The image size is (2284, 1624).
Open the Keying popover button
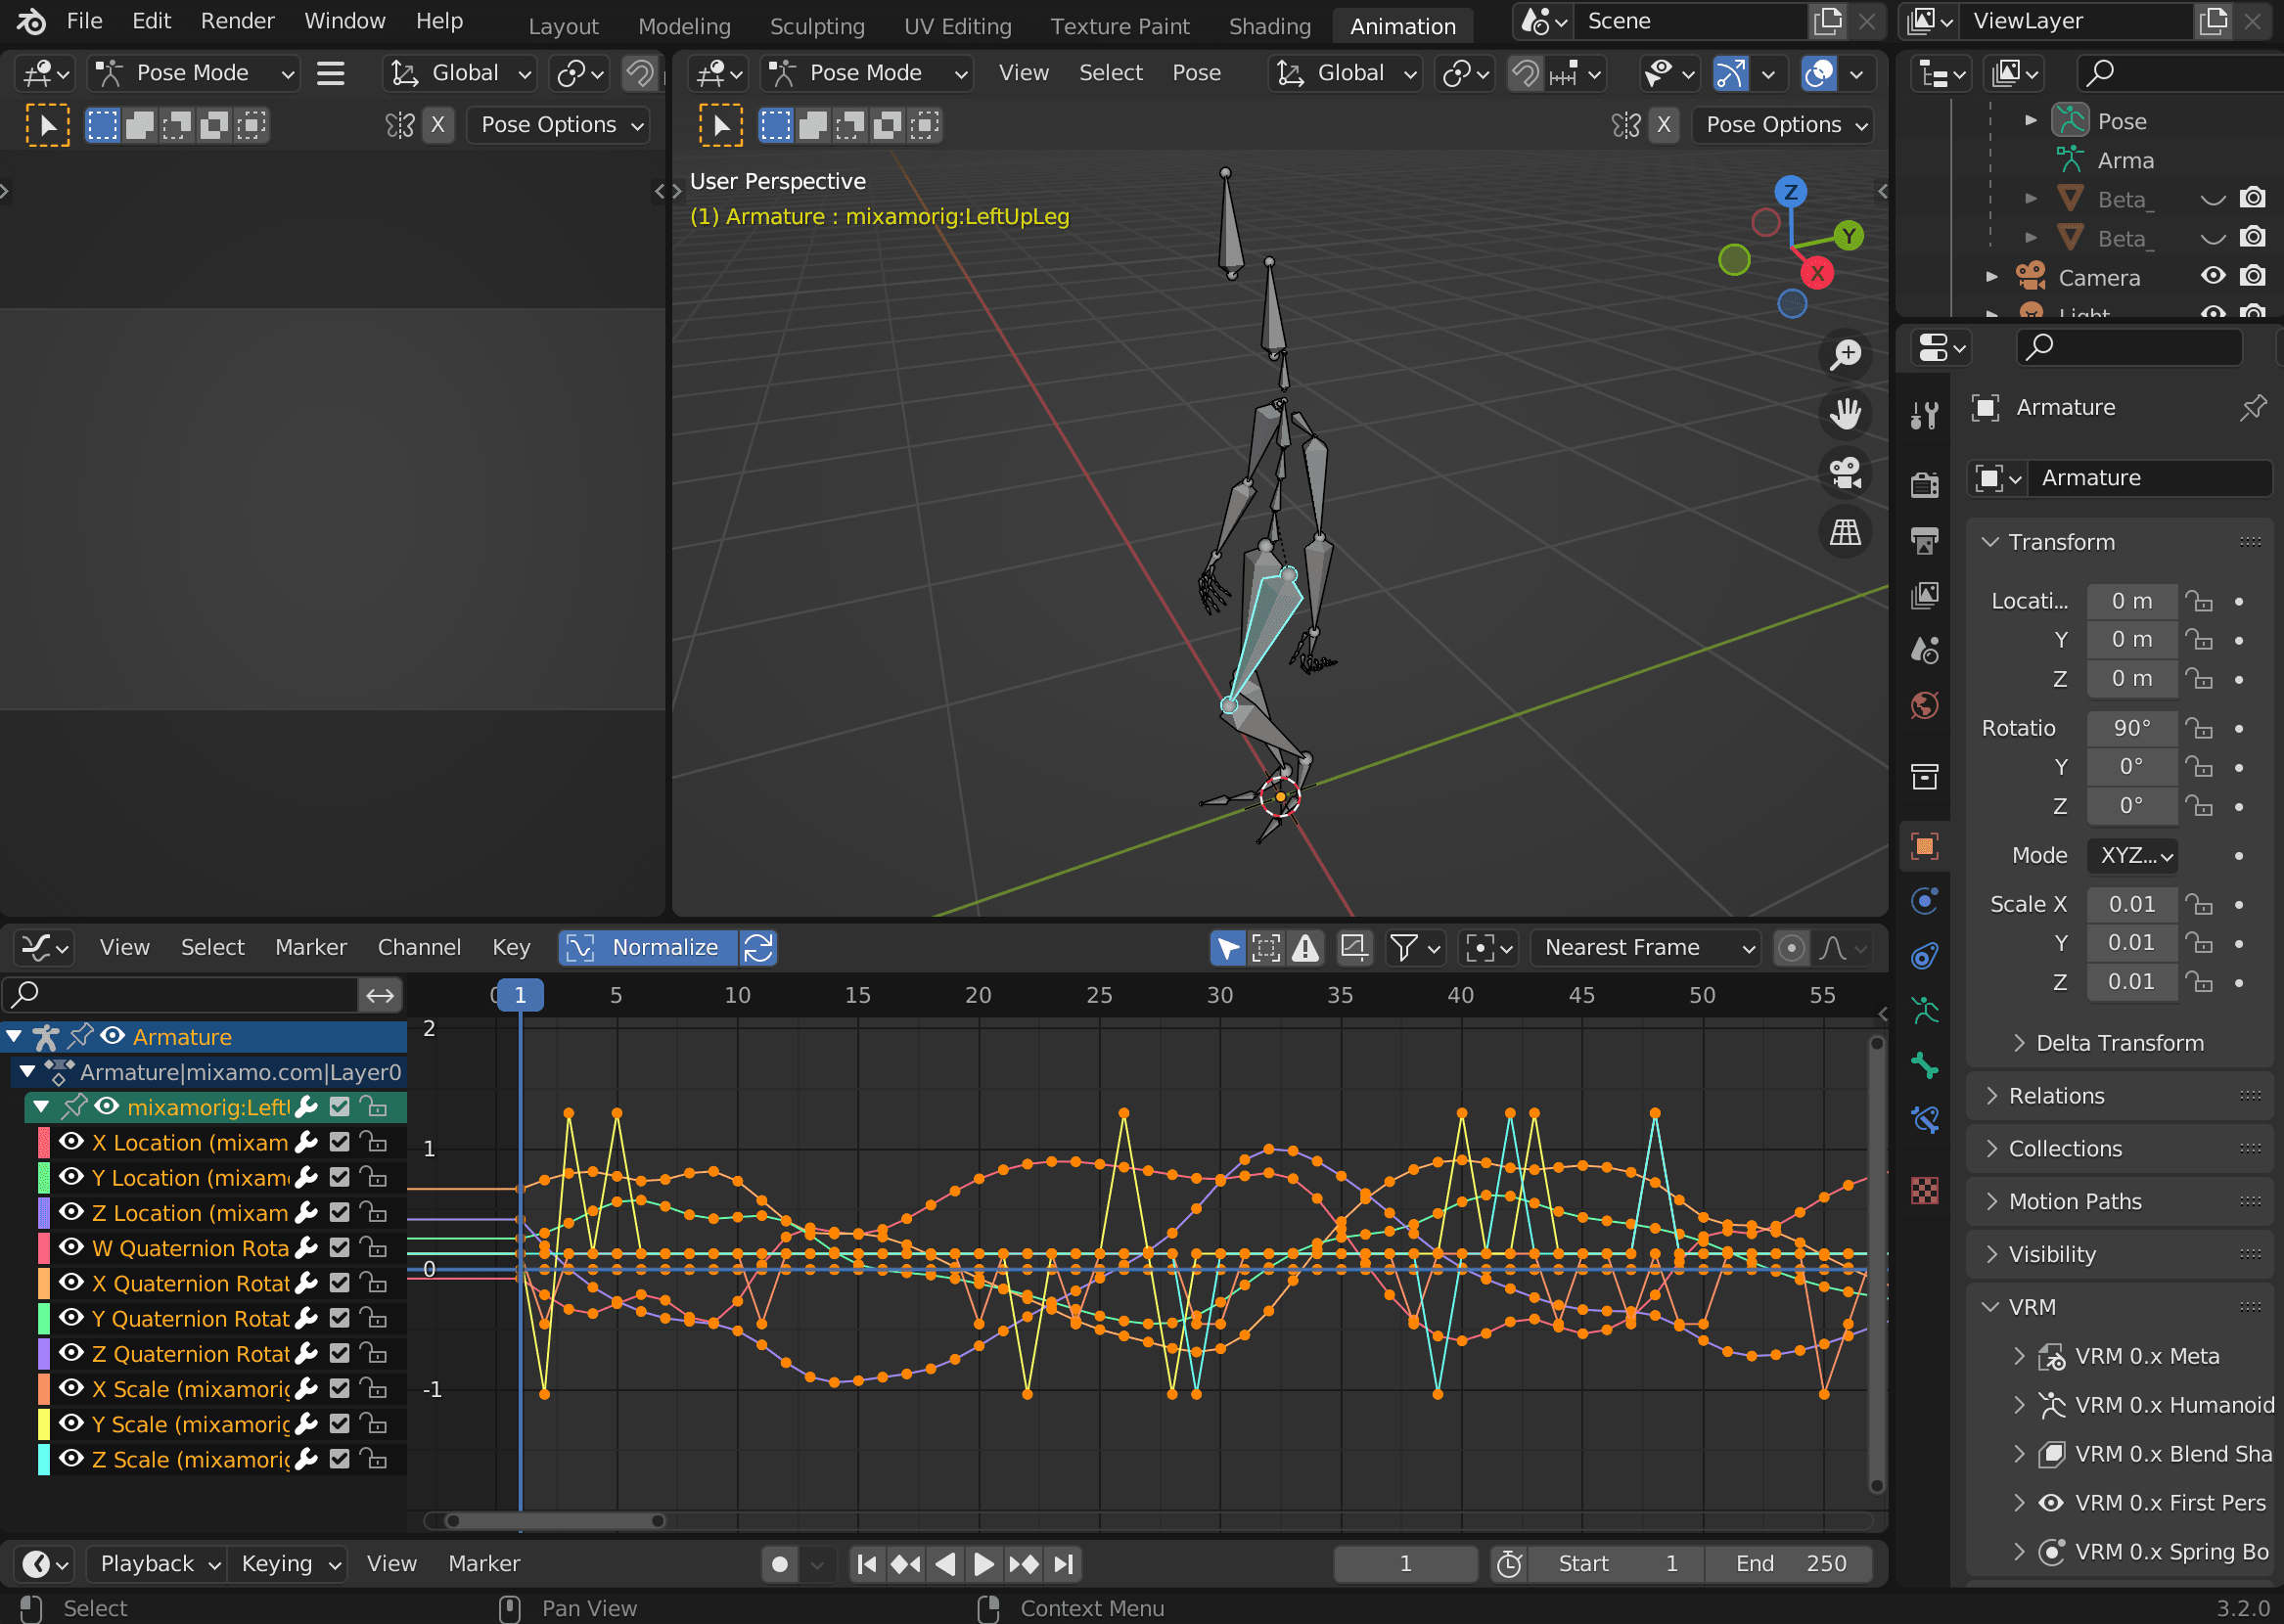(288, 1563)
